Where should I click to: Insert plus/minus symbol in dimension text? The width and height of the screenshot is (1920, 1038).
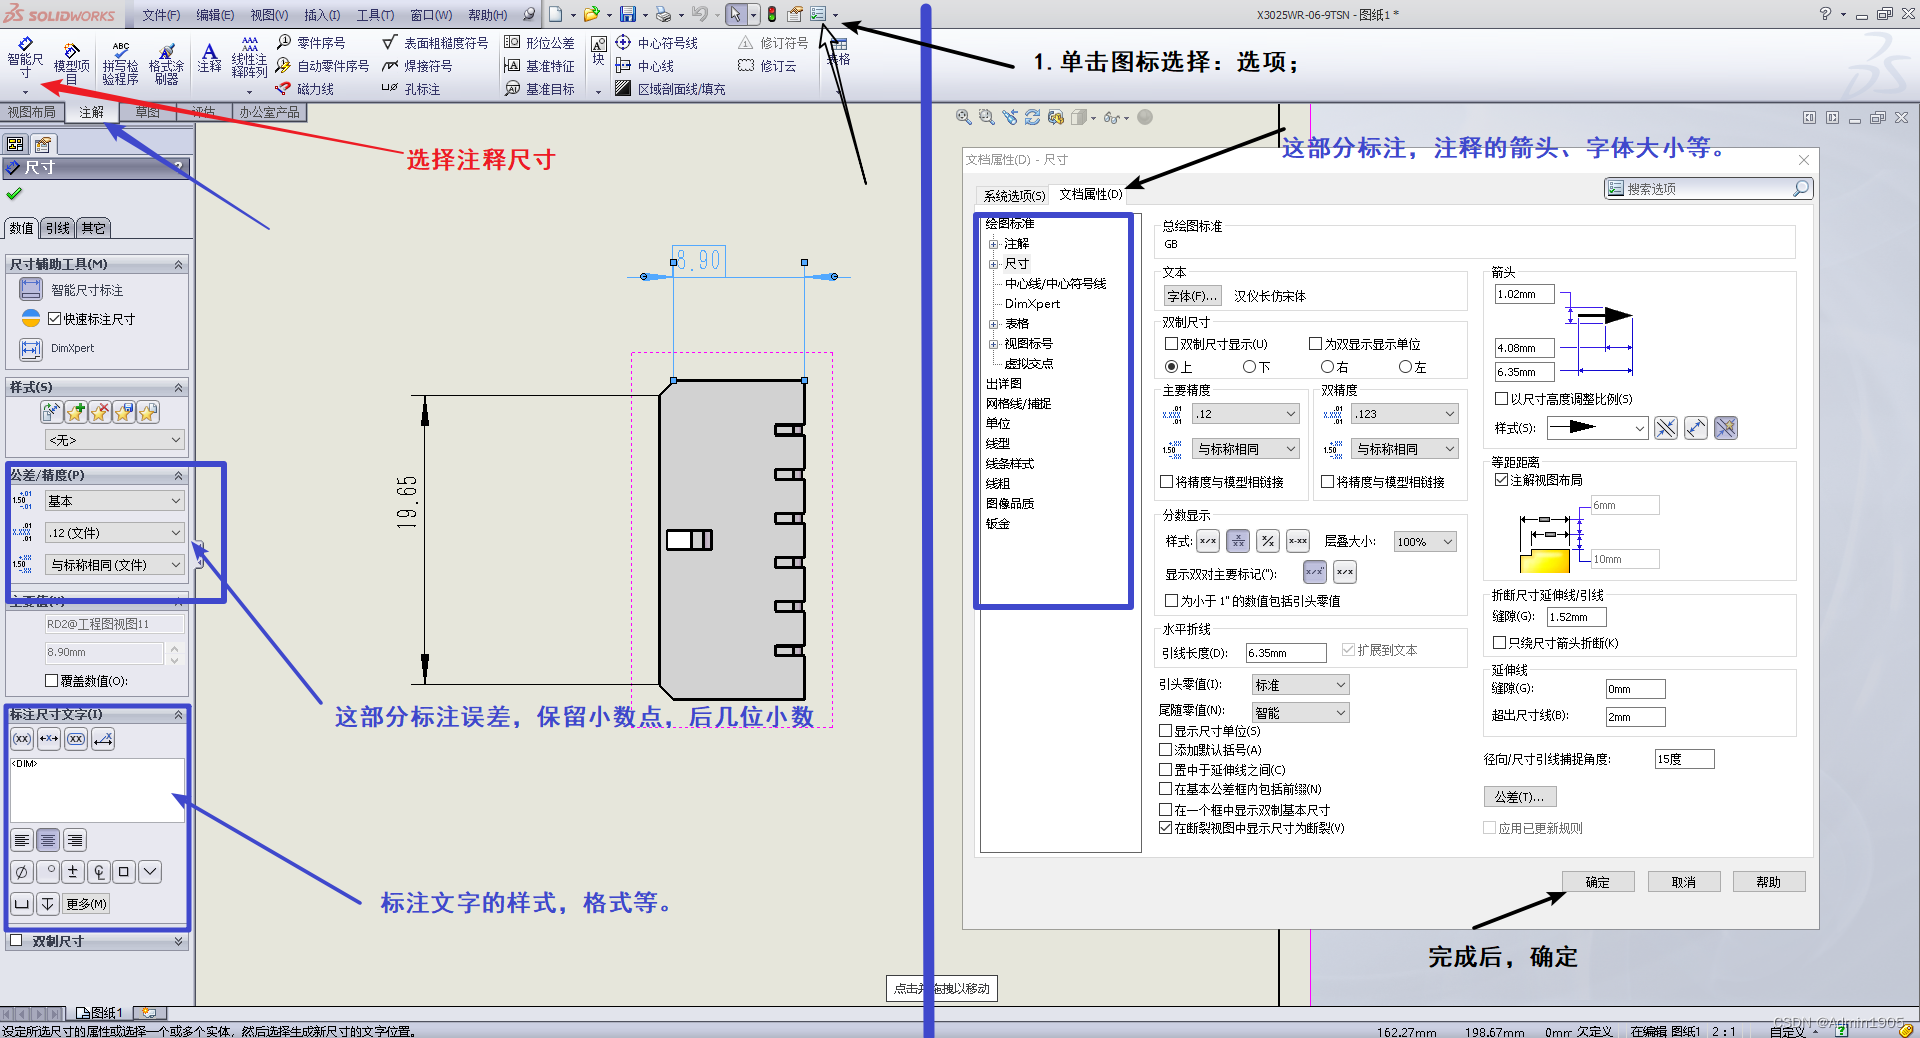click(73, 872)
